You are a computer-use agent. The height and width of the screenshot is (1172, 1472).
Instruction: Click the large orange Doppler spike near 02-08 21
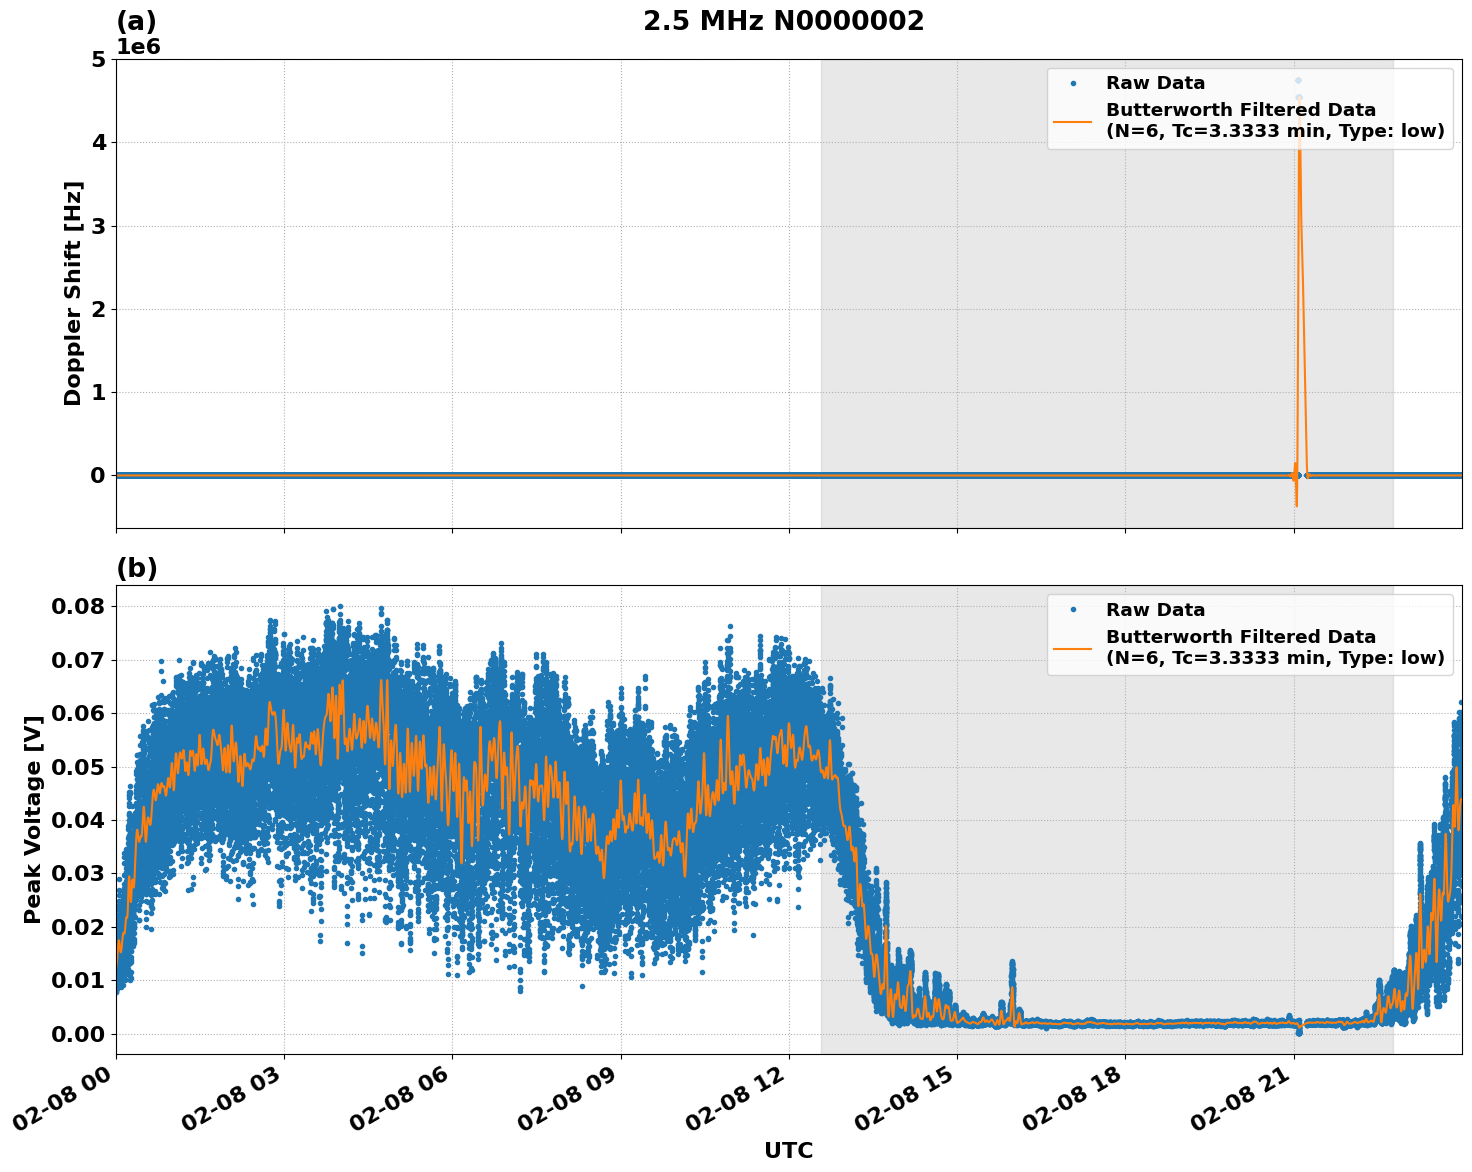(x=1300, y=250)
